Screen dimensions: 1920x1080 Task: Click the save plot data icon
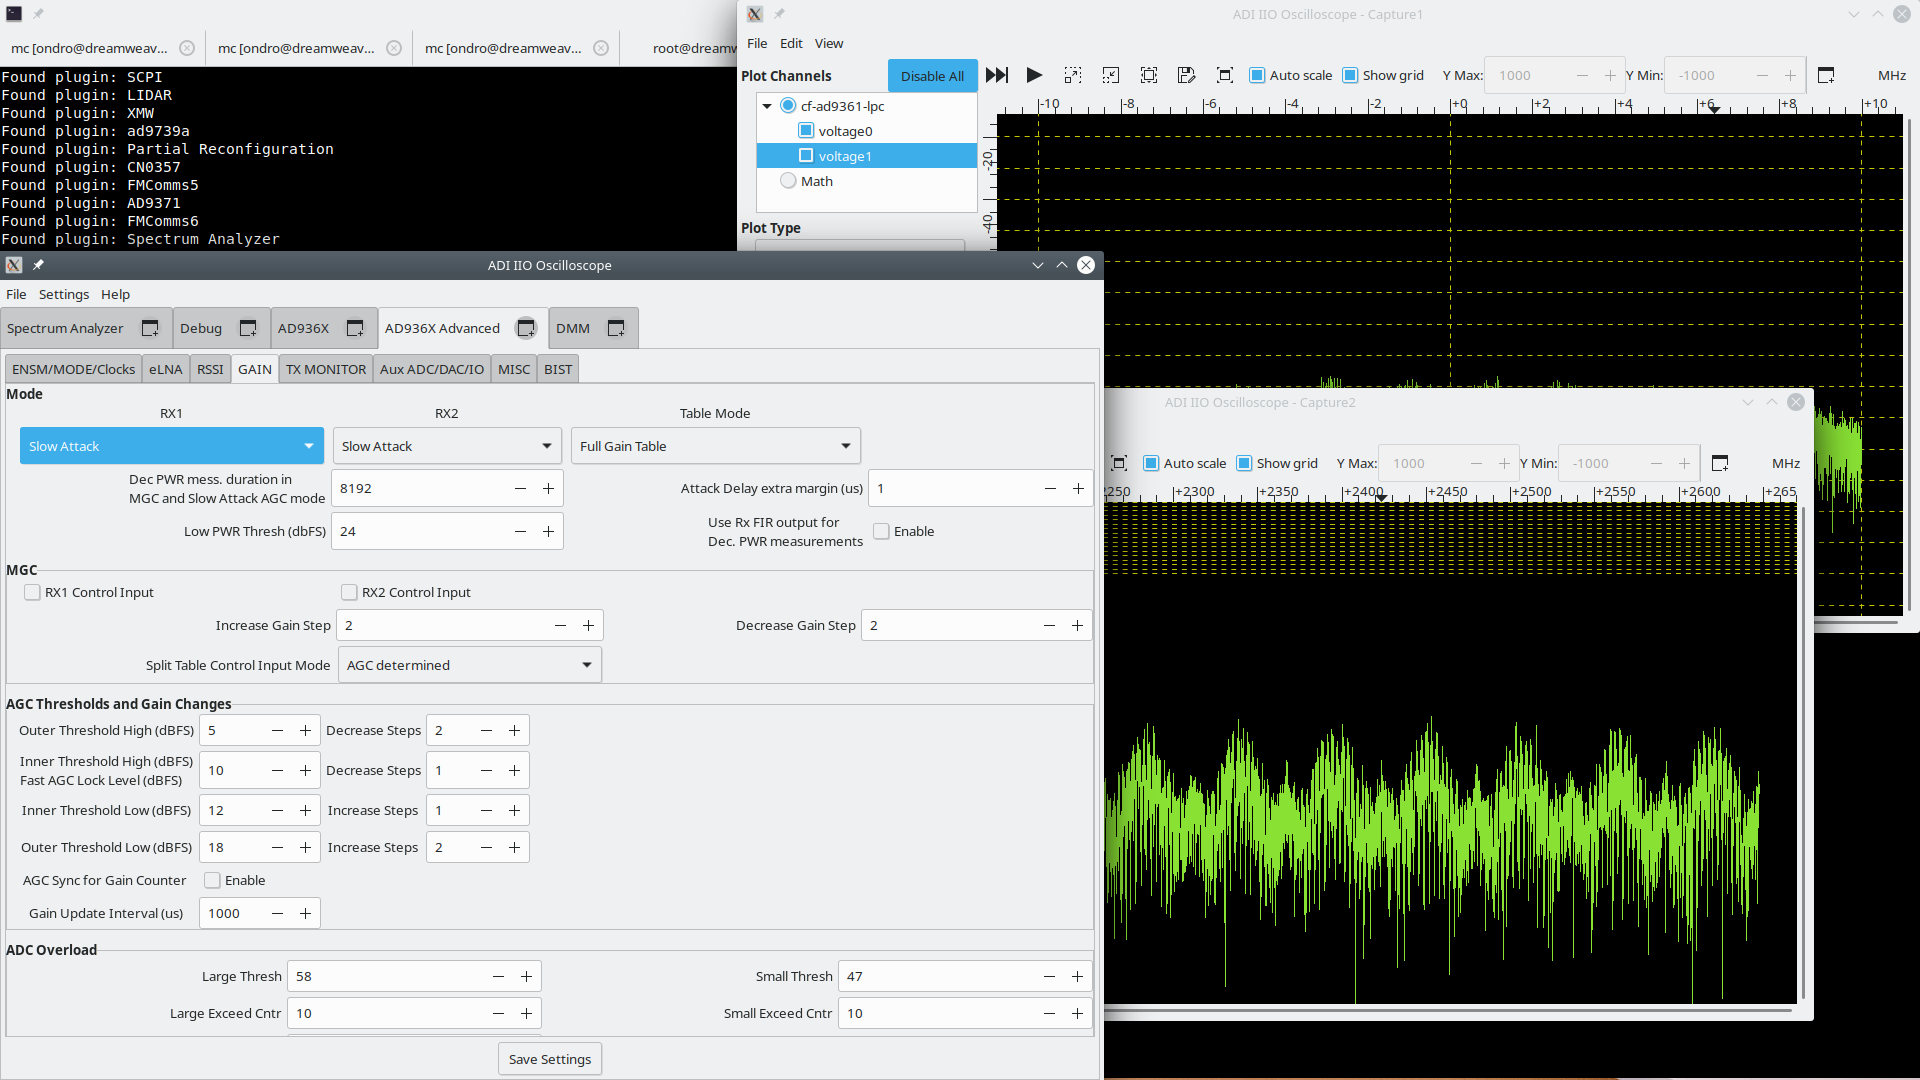click(x=1187, y=75)
